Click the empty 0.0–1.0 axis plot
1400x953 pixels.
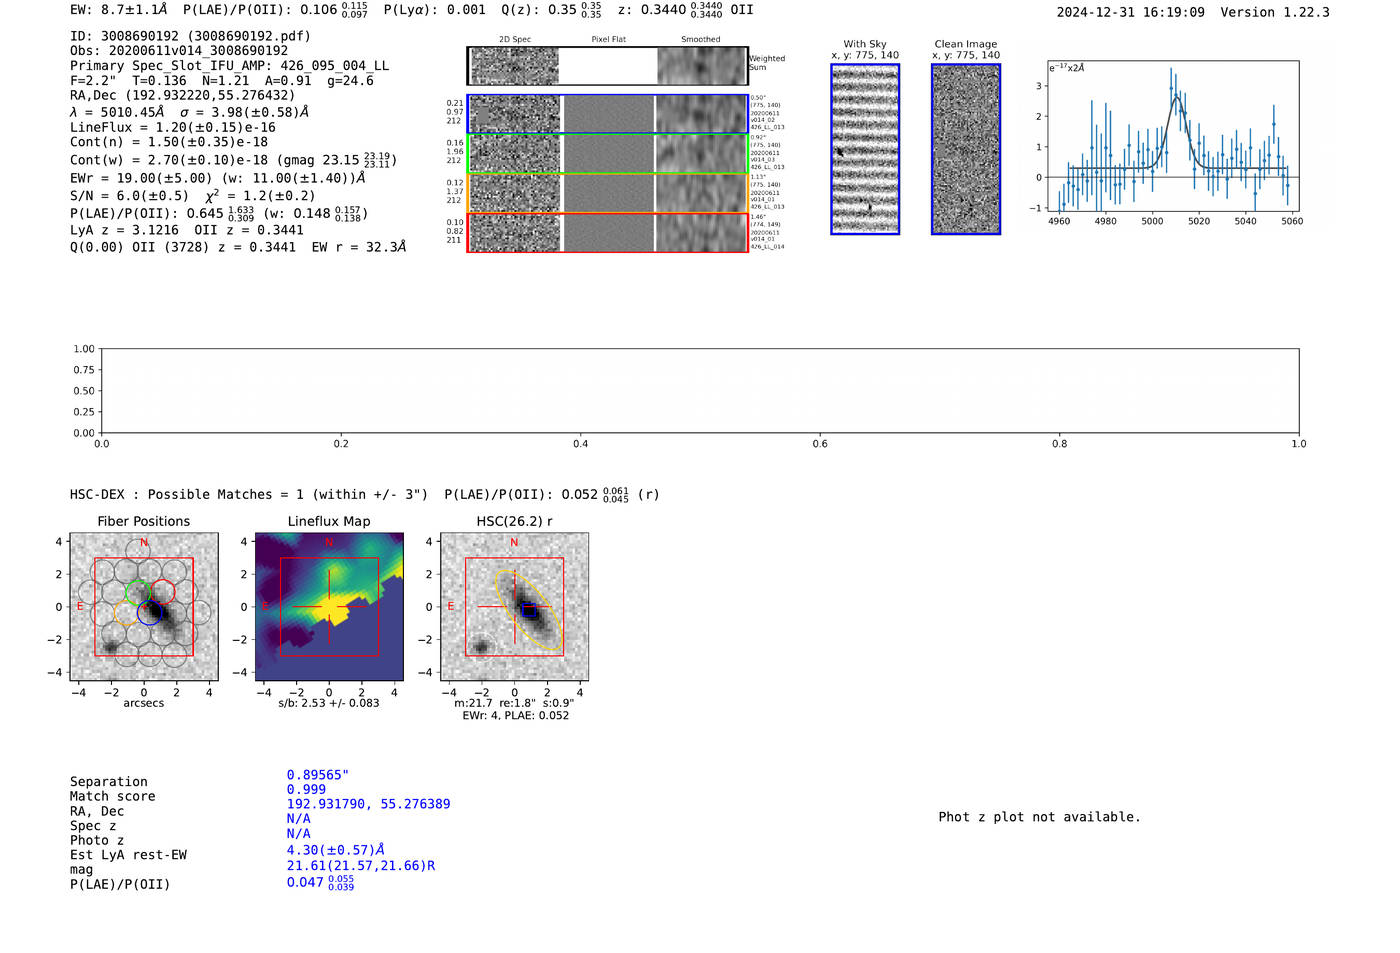coord(700,391)
